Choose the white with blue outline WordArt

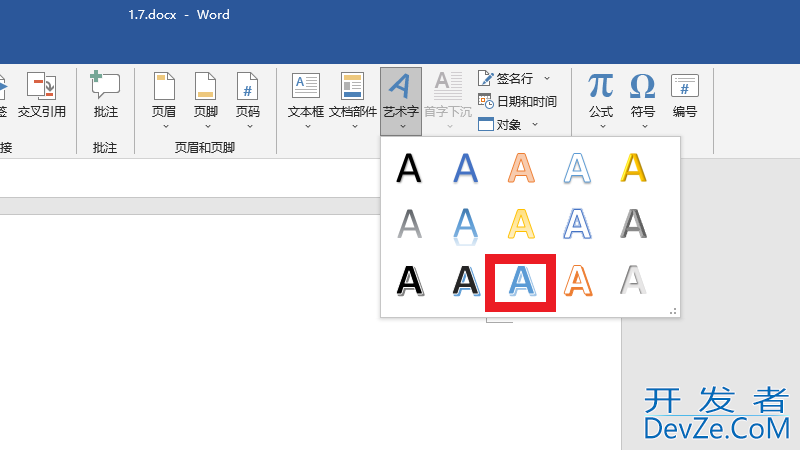[577, 168]
